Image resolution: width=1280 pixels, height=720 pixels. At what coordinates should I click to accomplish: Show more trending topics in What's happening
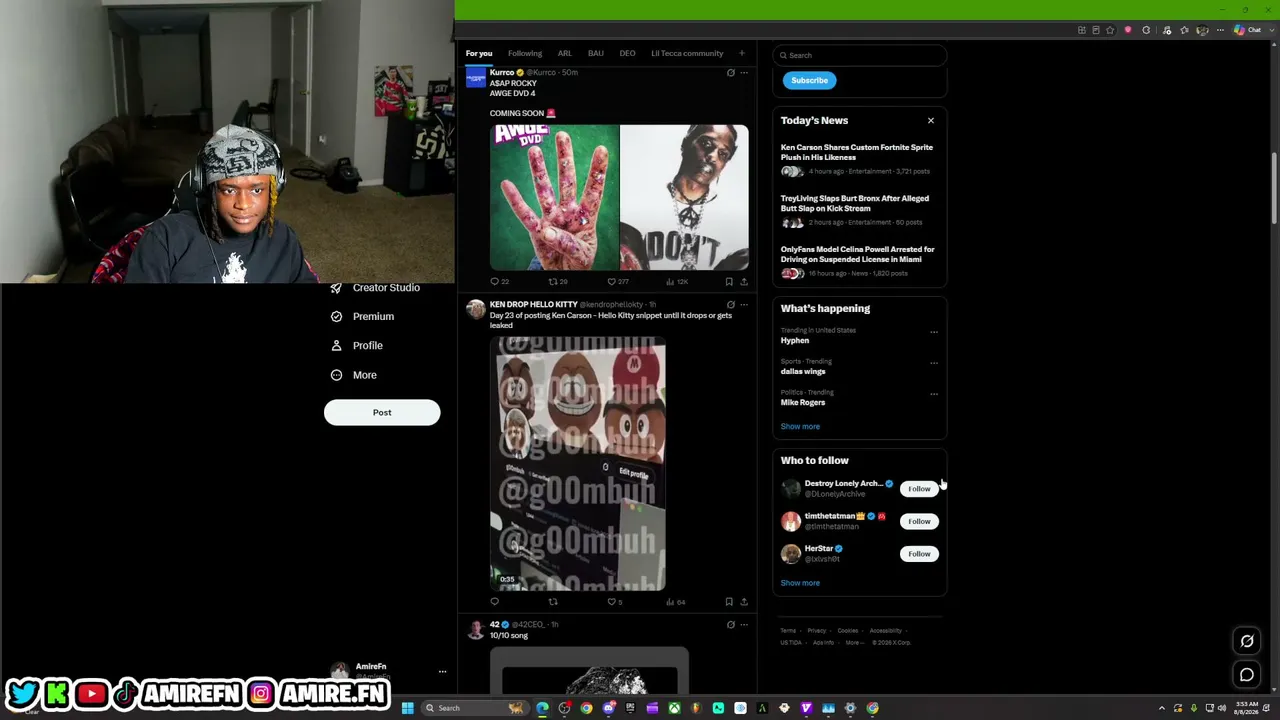tap(800, 426)
